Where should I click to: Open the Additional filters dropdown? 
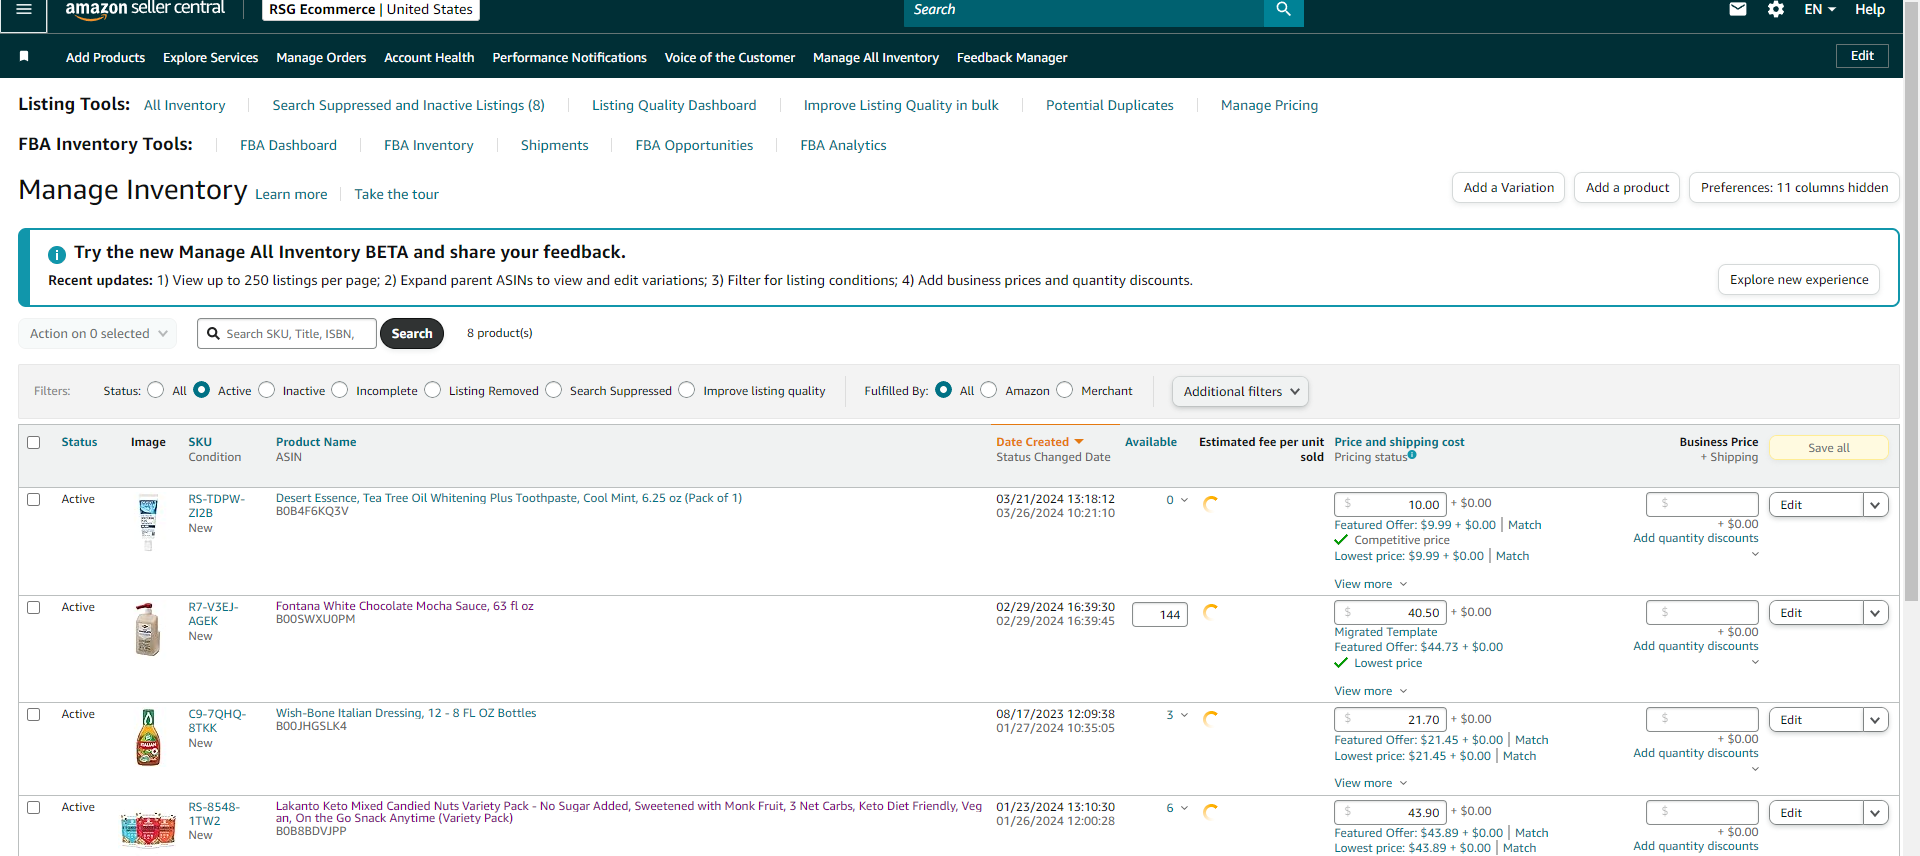click(1240, 391)
